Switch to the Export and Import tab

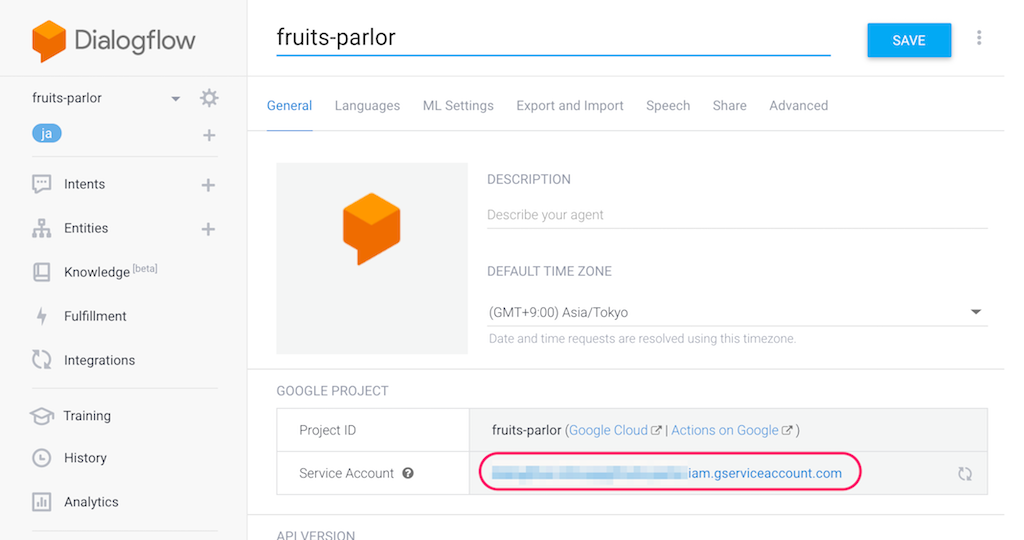pyautogui.click(x=569, y=106)
